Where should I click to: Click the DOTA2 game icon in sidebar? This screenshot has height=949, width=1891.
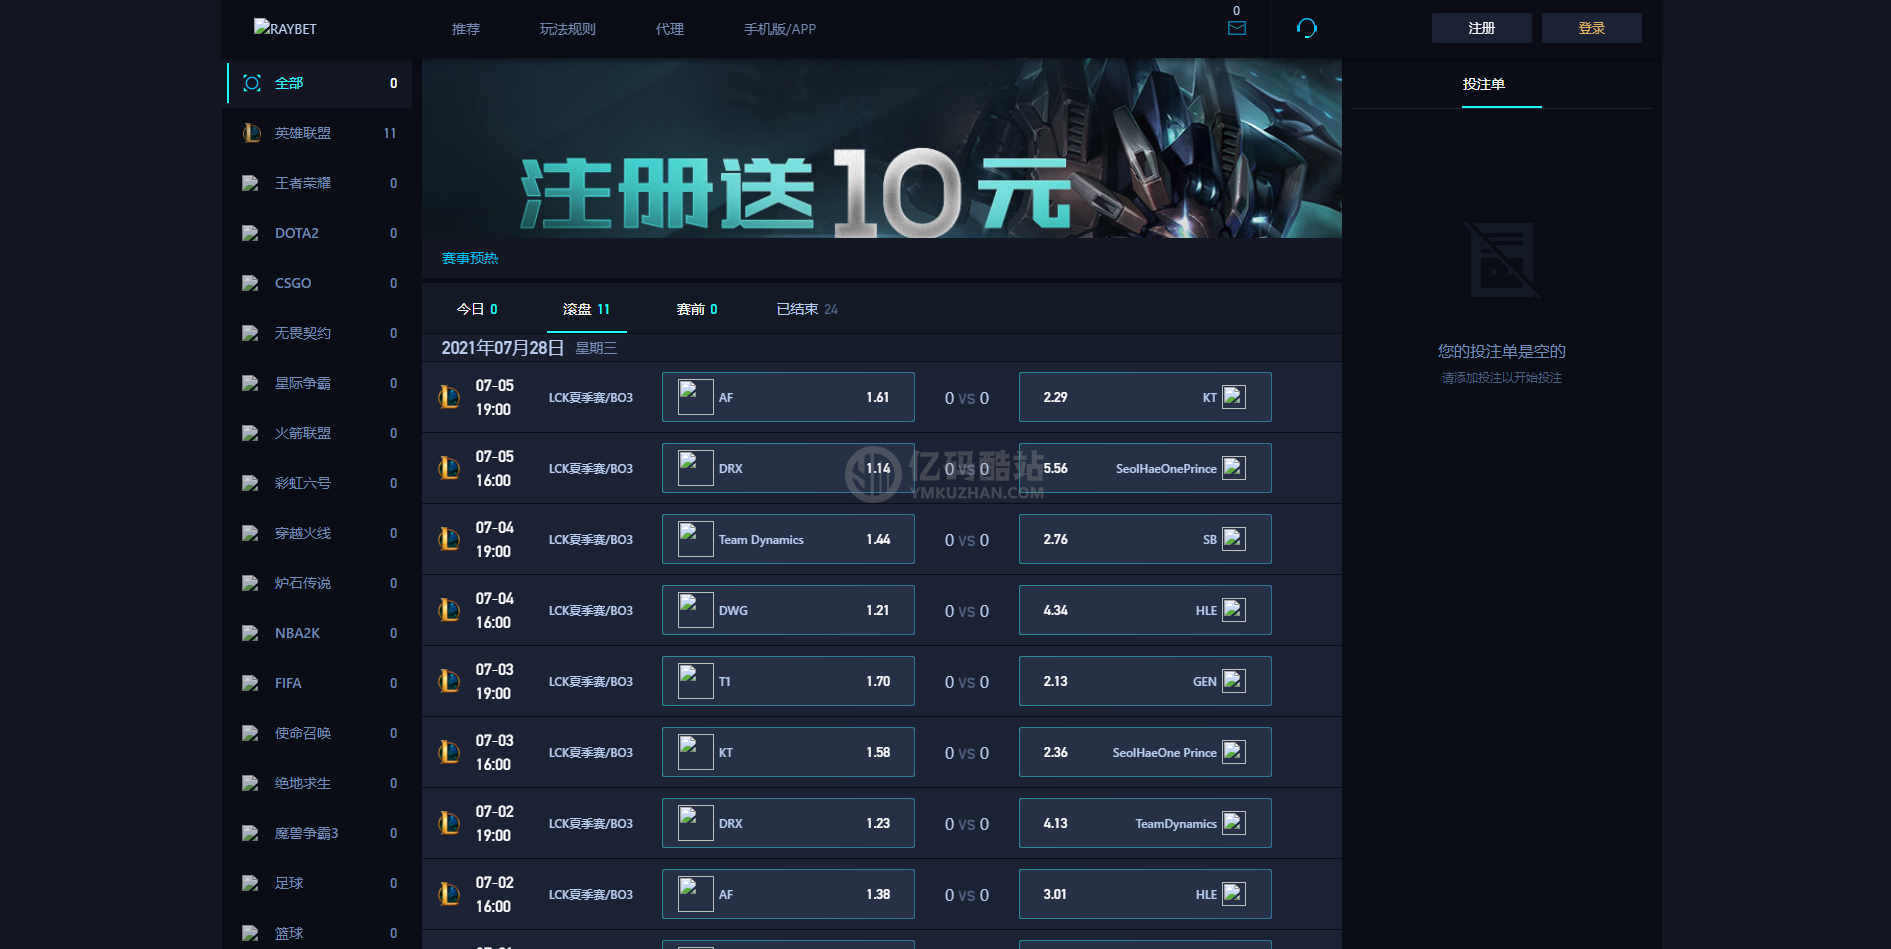251,233
